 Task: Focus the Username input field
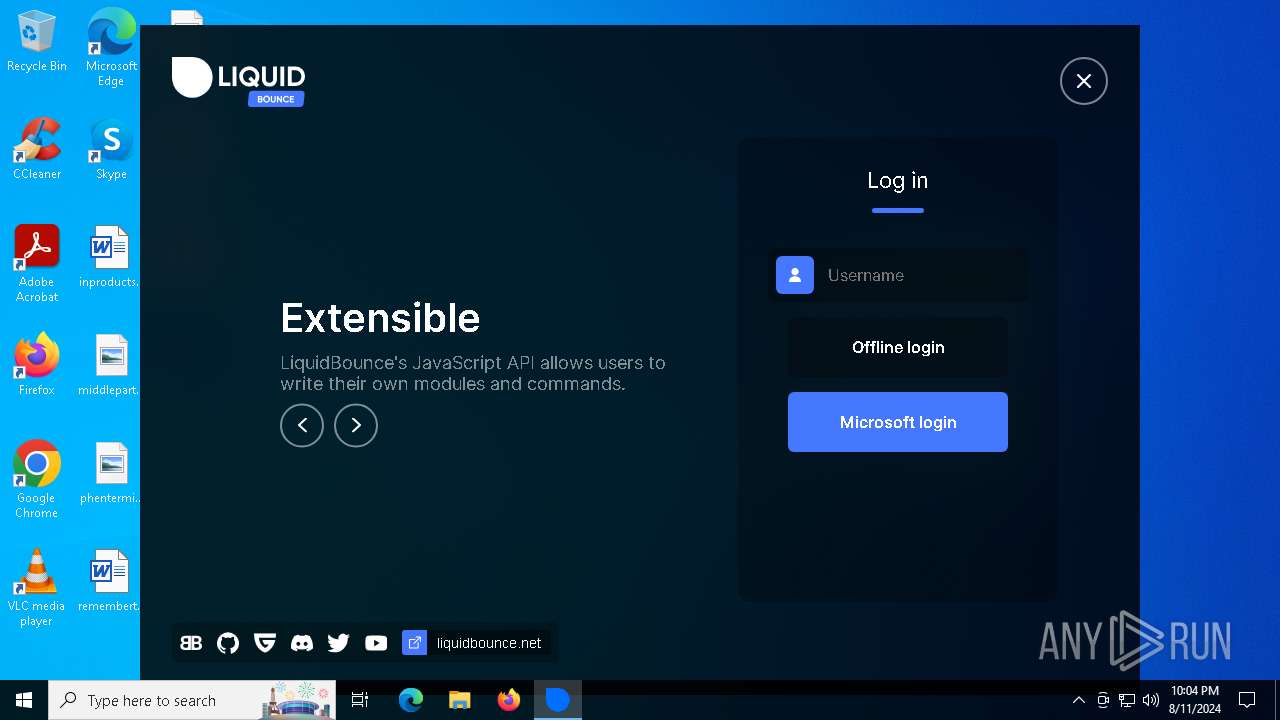click(898, 275)
